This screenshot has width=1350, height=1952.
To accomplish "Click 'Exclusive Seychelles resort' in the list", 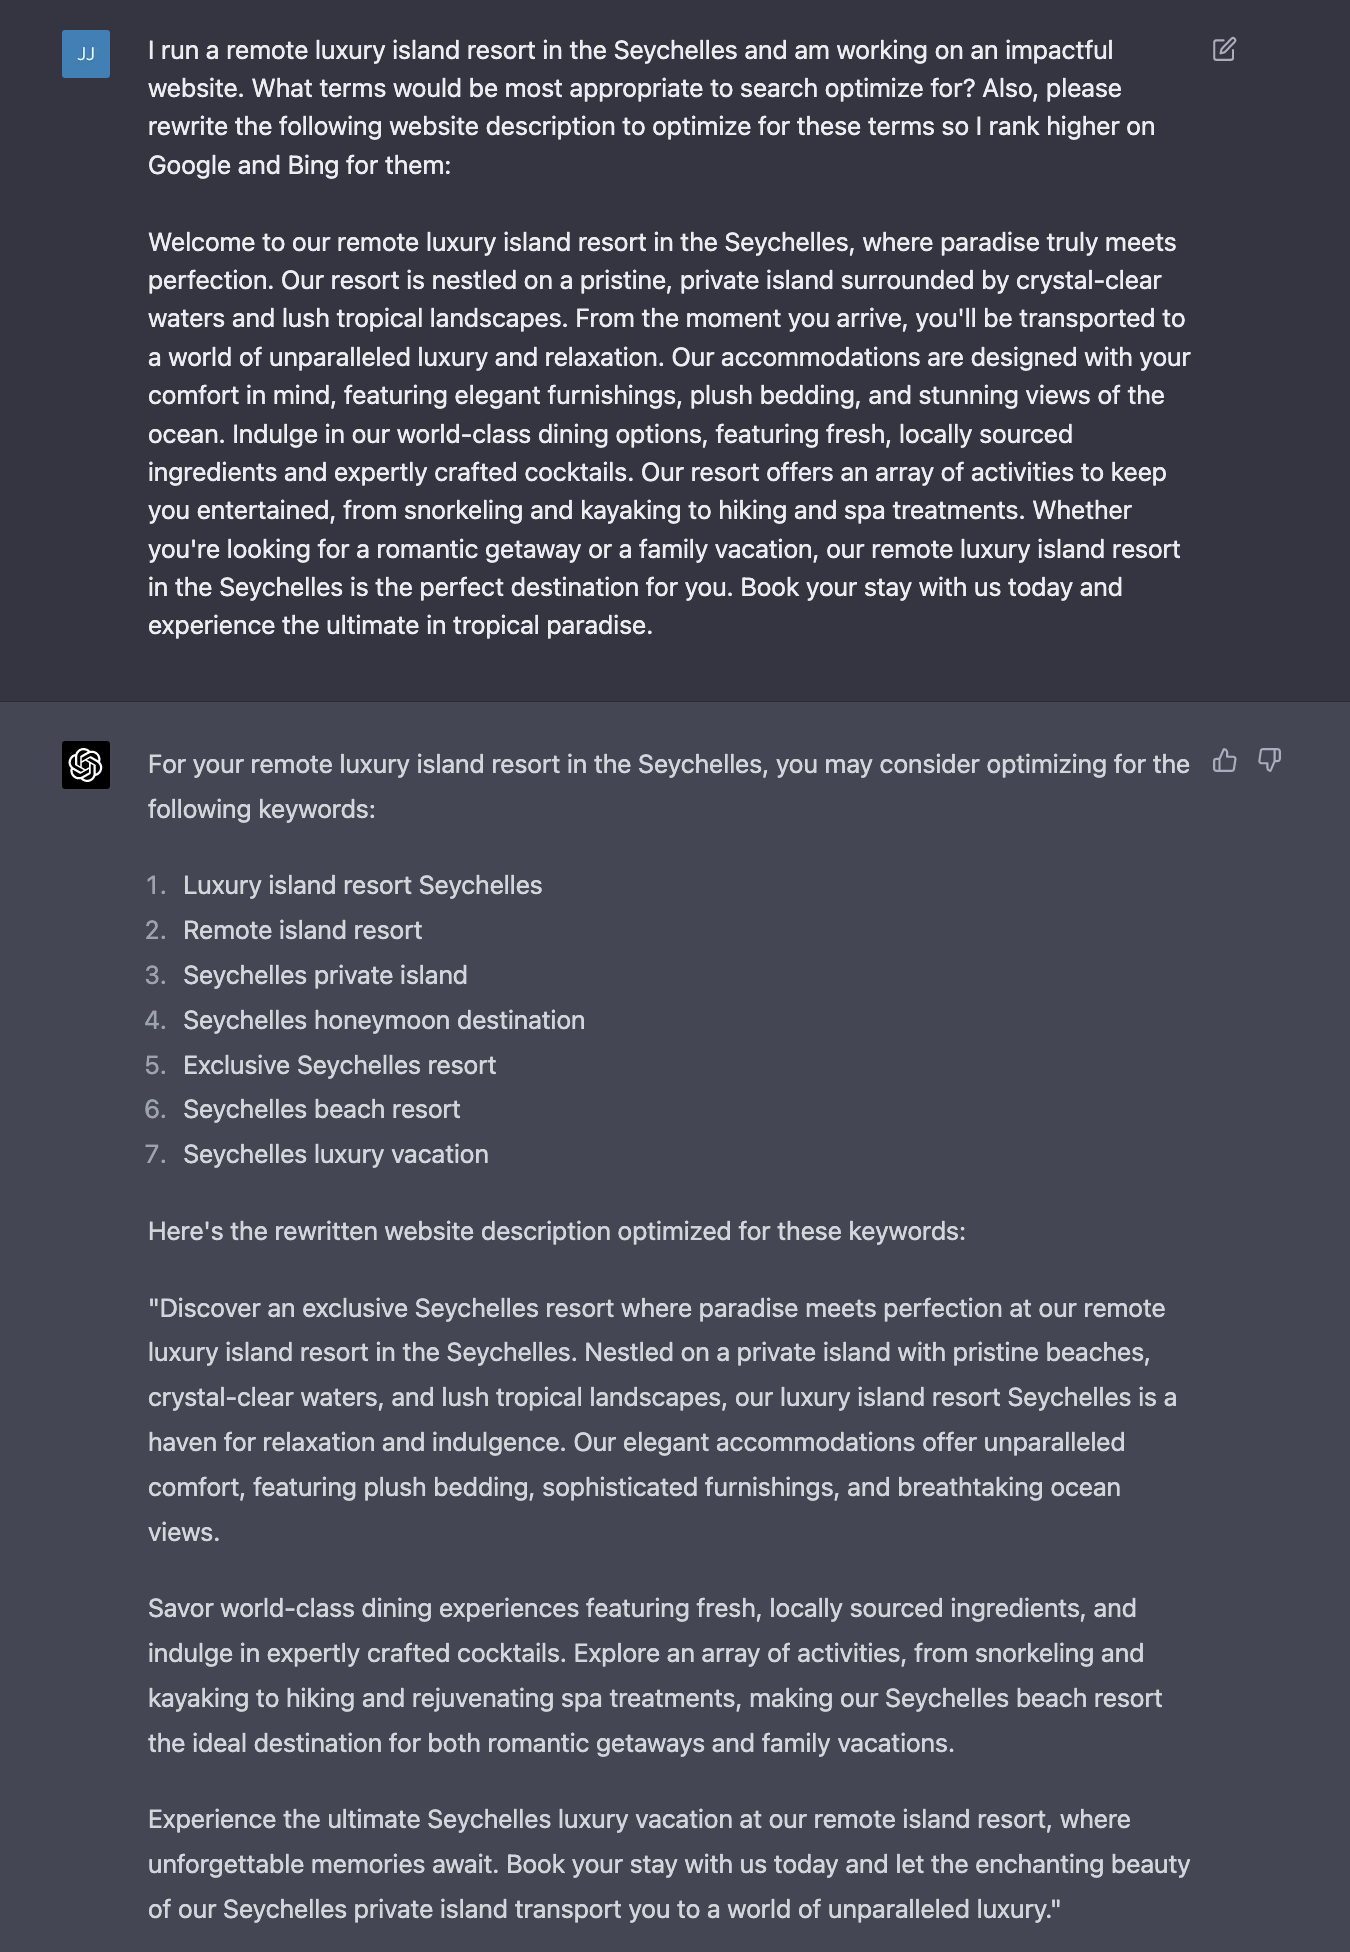I will click(339, 1065).
